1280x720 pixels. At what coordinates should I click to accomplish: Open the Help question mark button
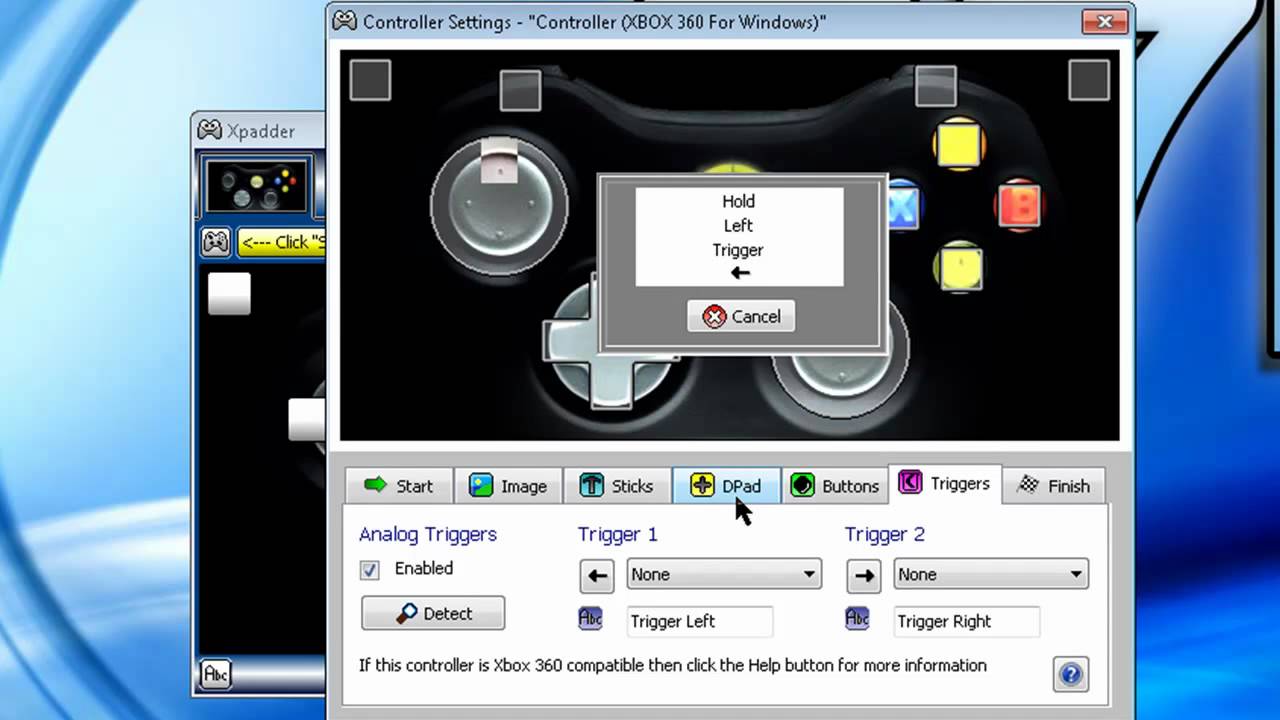[x=1070, y=674]
